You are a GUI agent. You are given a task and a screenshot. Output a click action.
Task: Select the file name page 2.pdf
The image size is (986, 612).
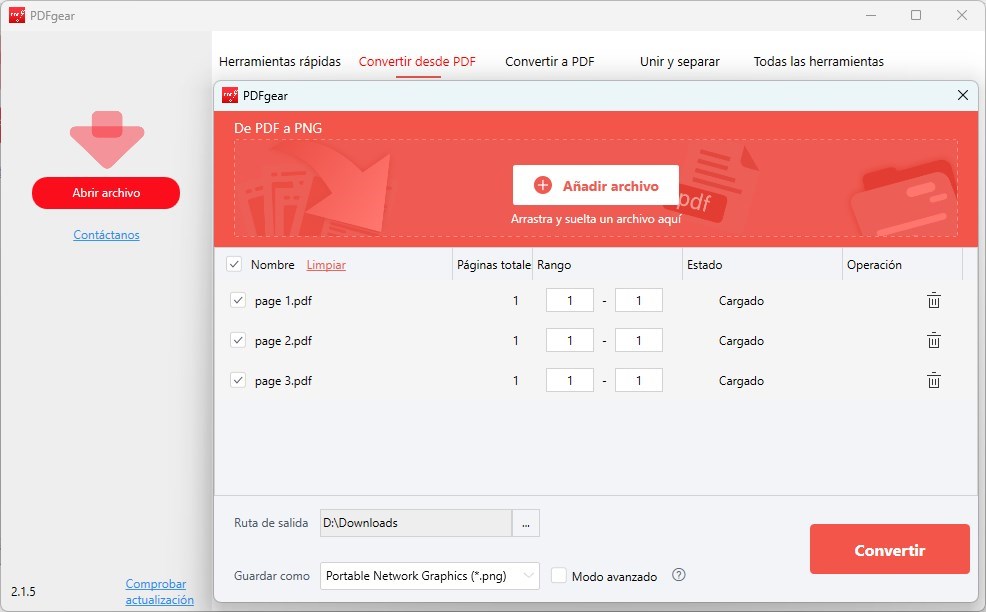tap(283, 341)
